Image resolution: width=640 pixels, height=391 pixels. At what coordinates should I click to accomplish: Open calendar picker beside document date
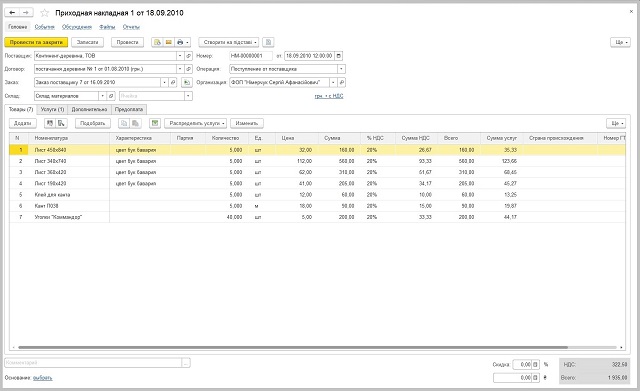(338, 56)
